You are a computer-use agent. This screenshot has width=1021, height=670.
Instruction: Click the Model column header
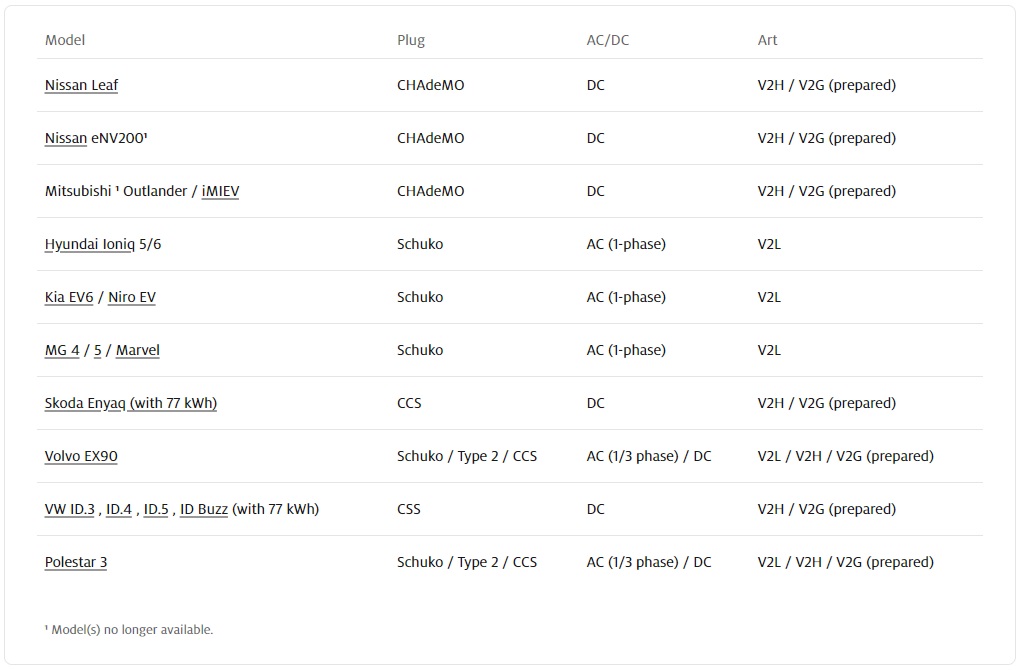(65, 40)
